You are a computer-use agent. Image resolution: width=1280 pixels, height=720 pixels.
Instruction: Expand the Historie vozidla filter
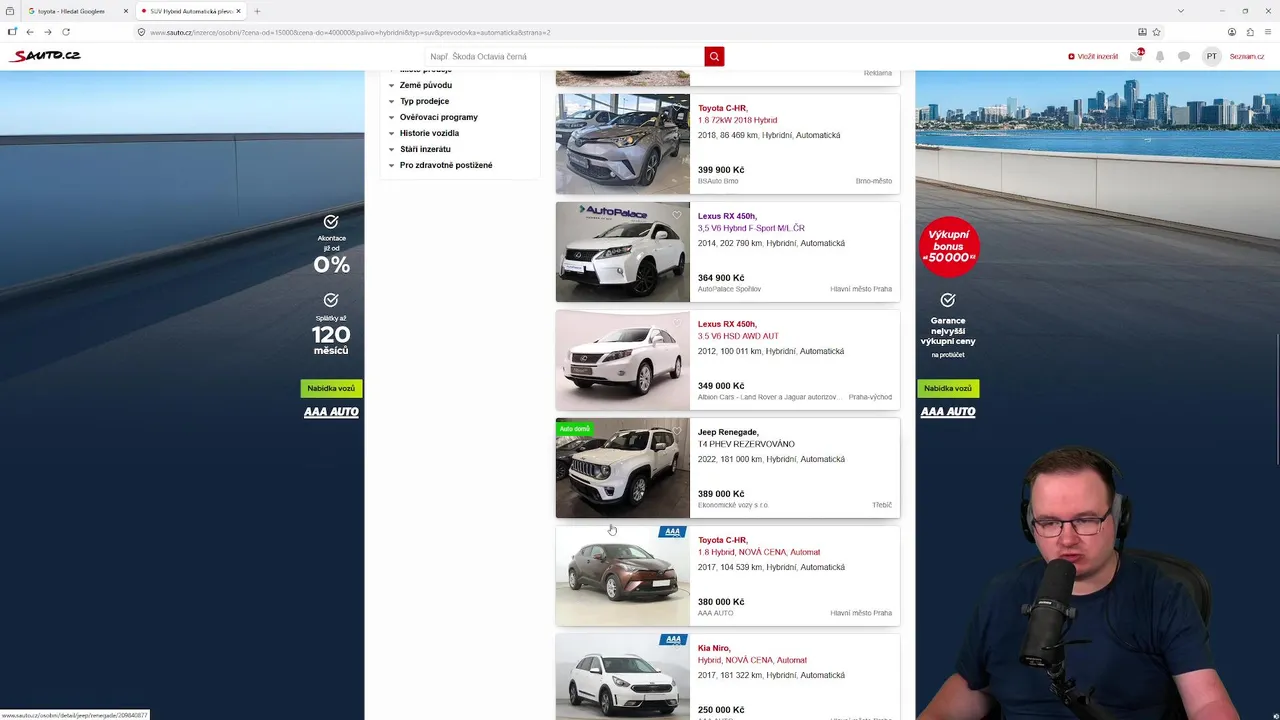click(x=429, y=133)
